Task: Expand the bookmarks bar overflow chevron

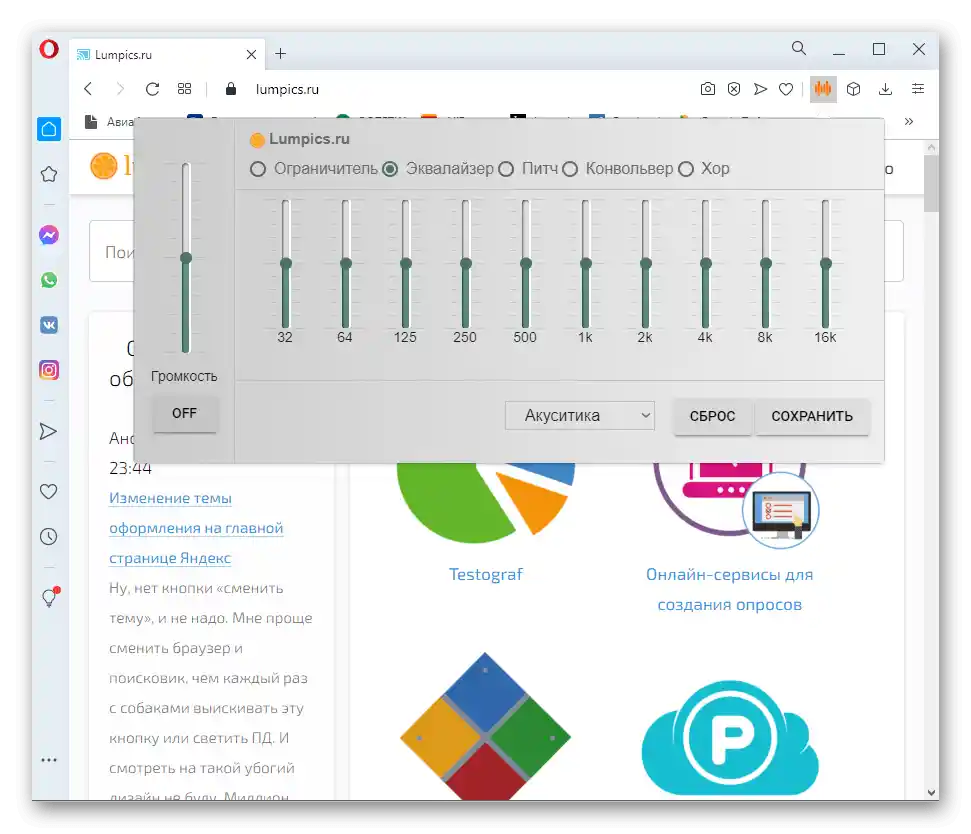Action: tap(908, 121)
